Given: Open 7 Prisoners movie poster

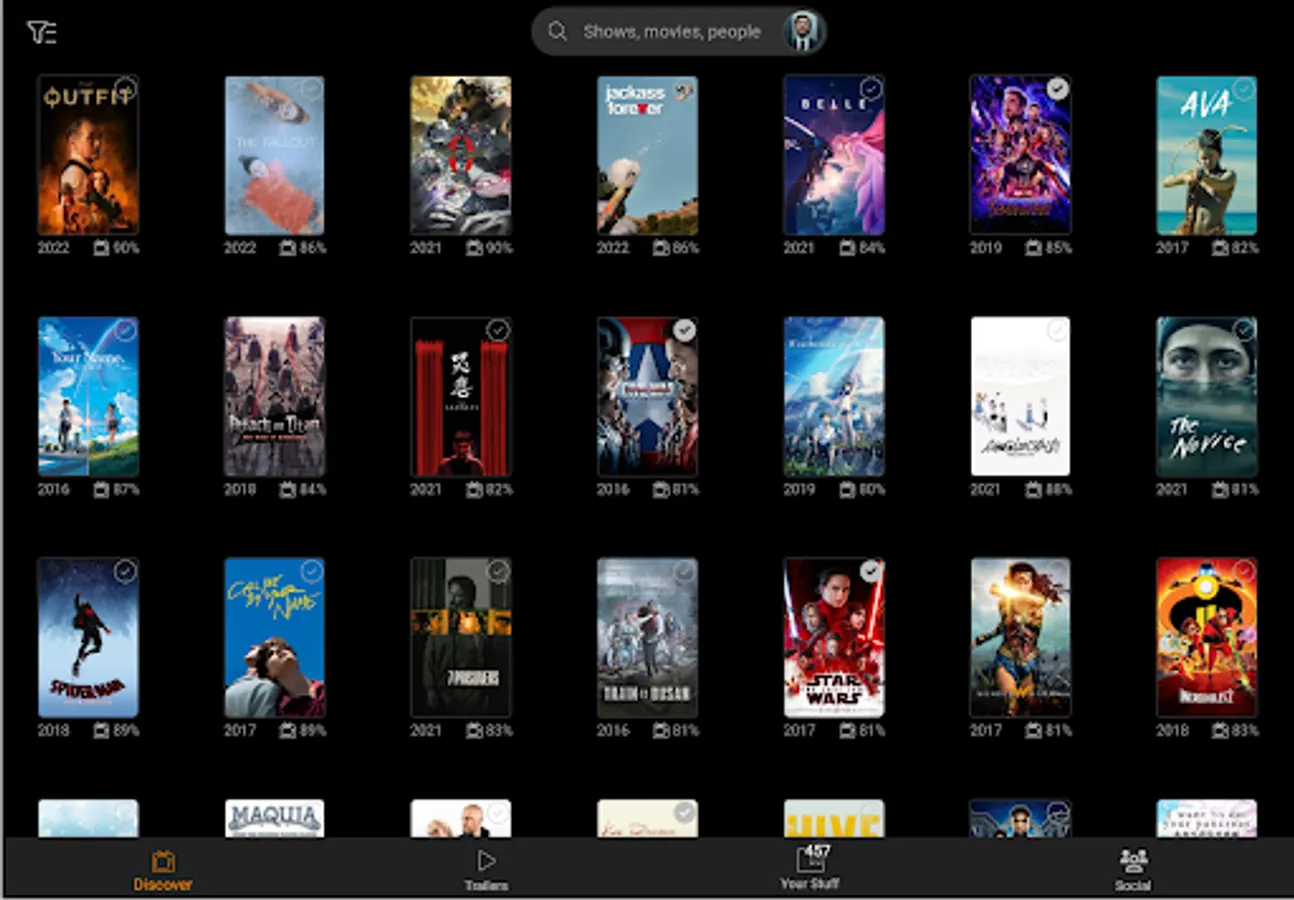Looking at the screenshot, I should coord(461,637).
